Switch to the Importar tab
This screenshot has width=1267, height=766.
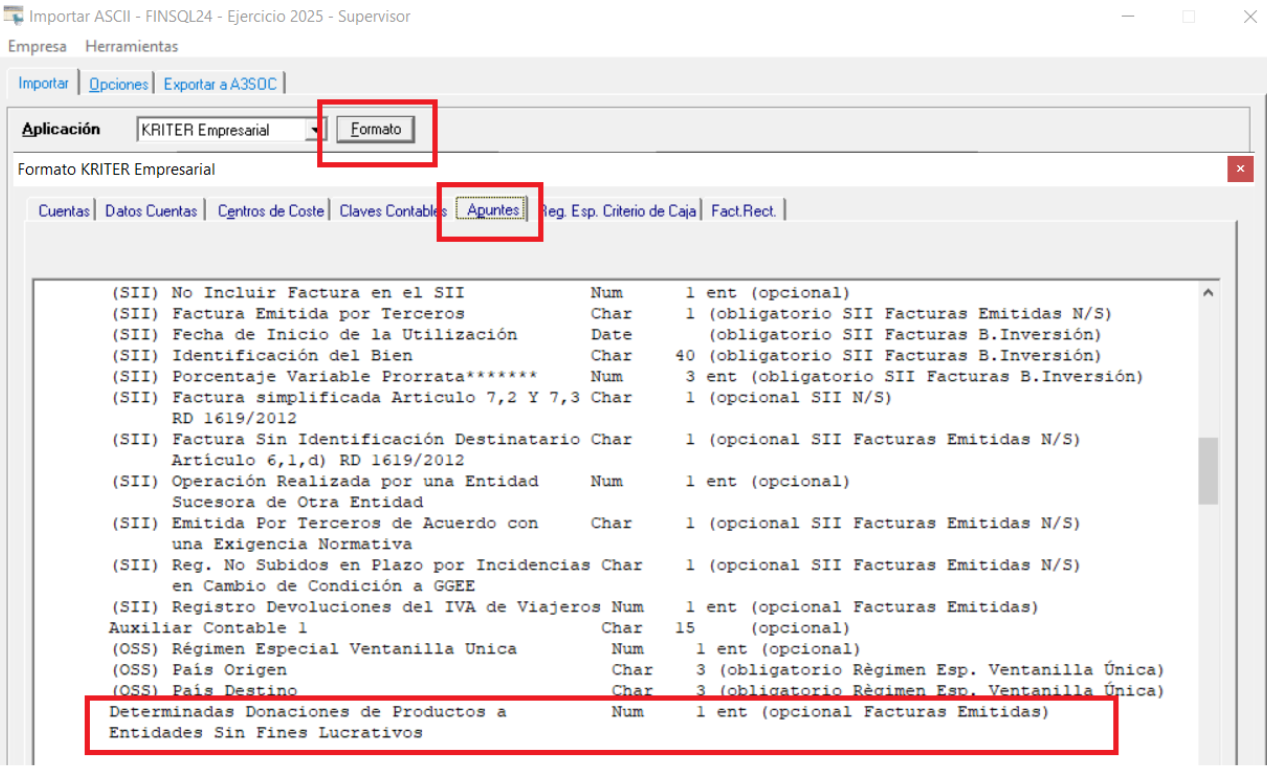(44, 84)
